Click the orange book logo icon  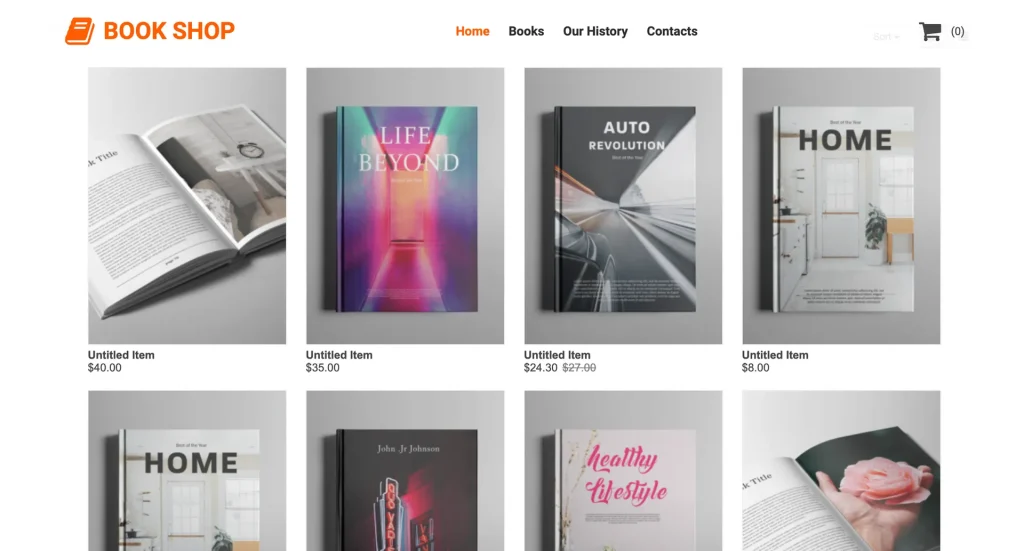[x=80, y=31]
